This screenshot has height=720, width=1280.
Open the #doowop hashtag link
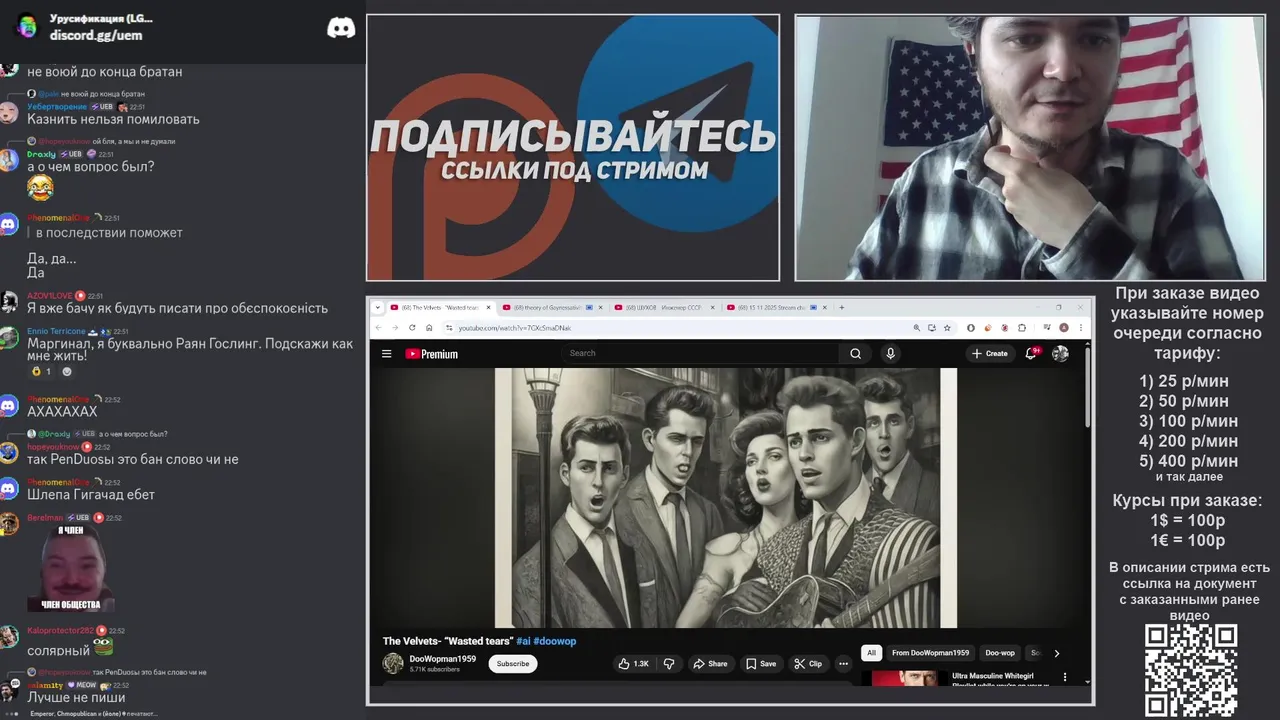(x=555, y=641)
